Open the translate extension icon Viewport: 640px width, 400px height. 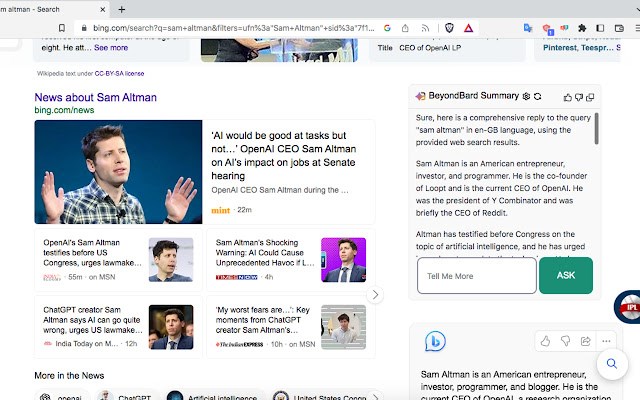point(528,28)
